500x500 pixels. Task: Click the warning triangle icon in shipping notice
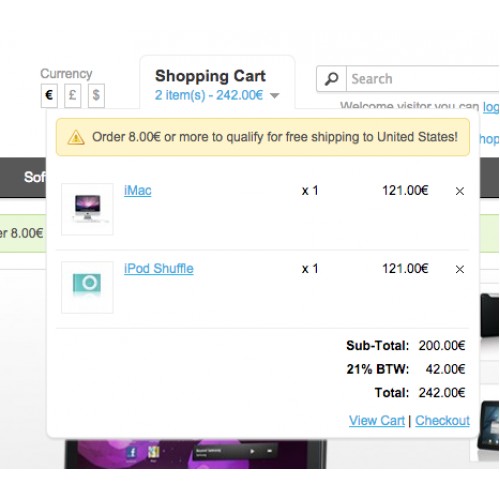coord(76,137)
